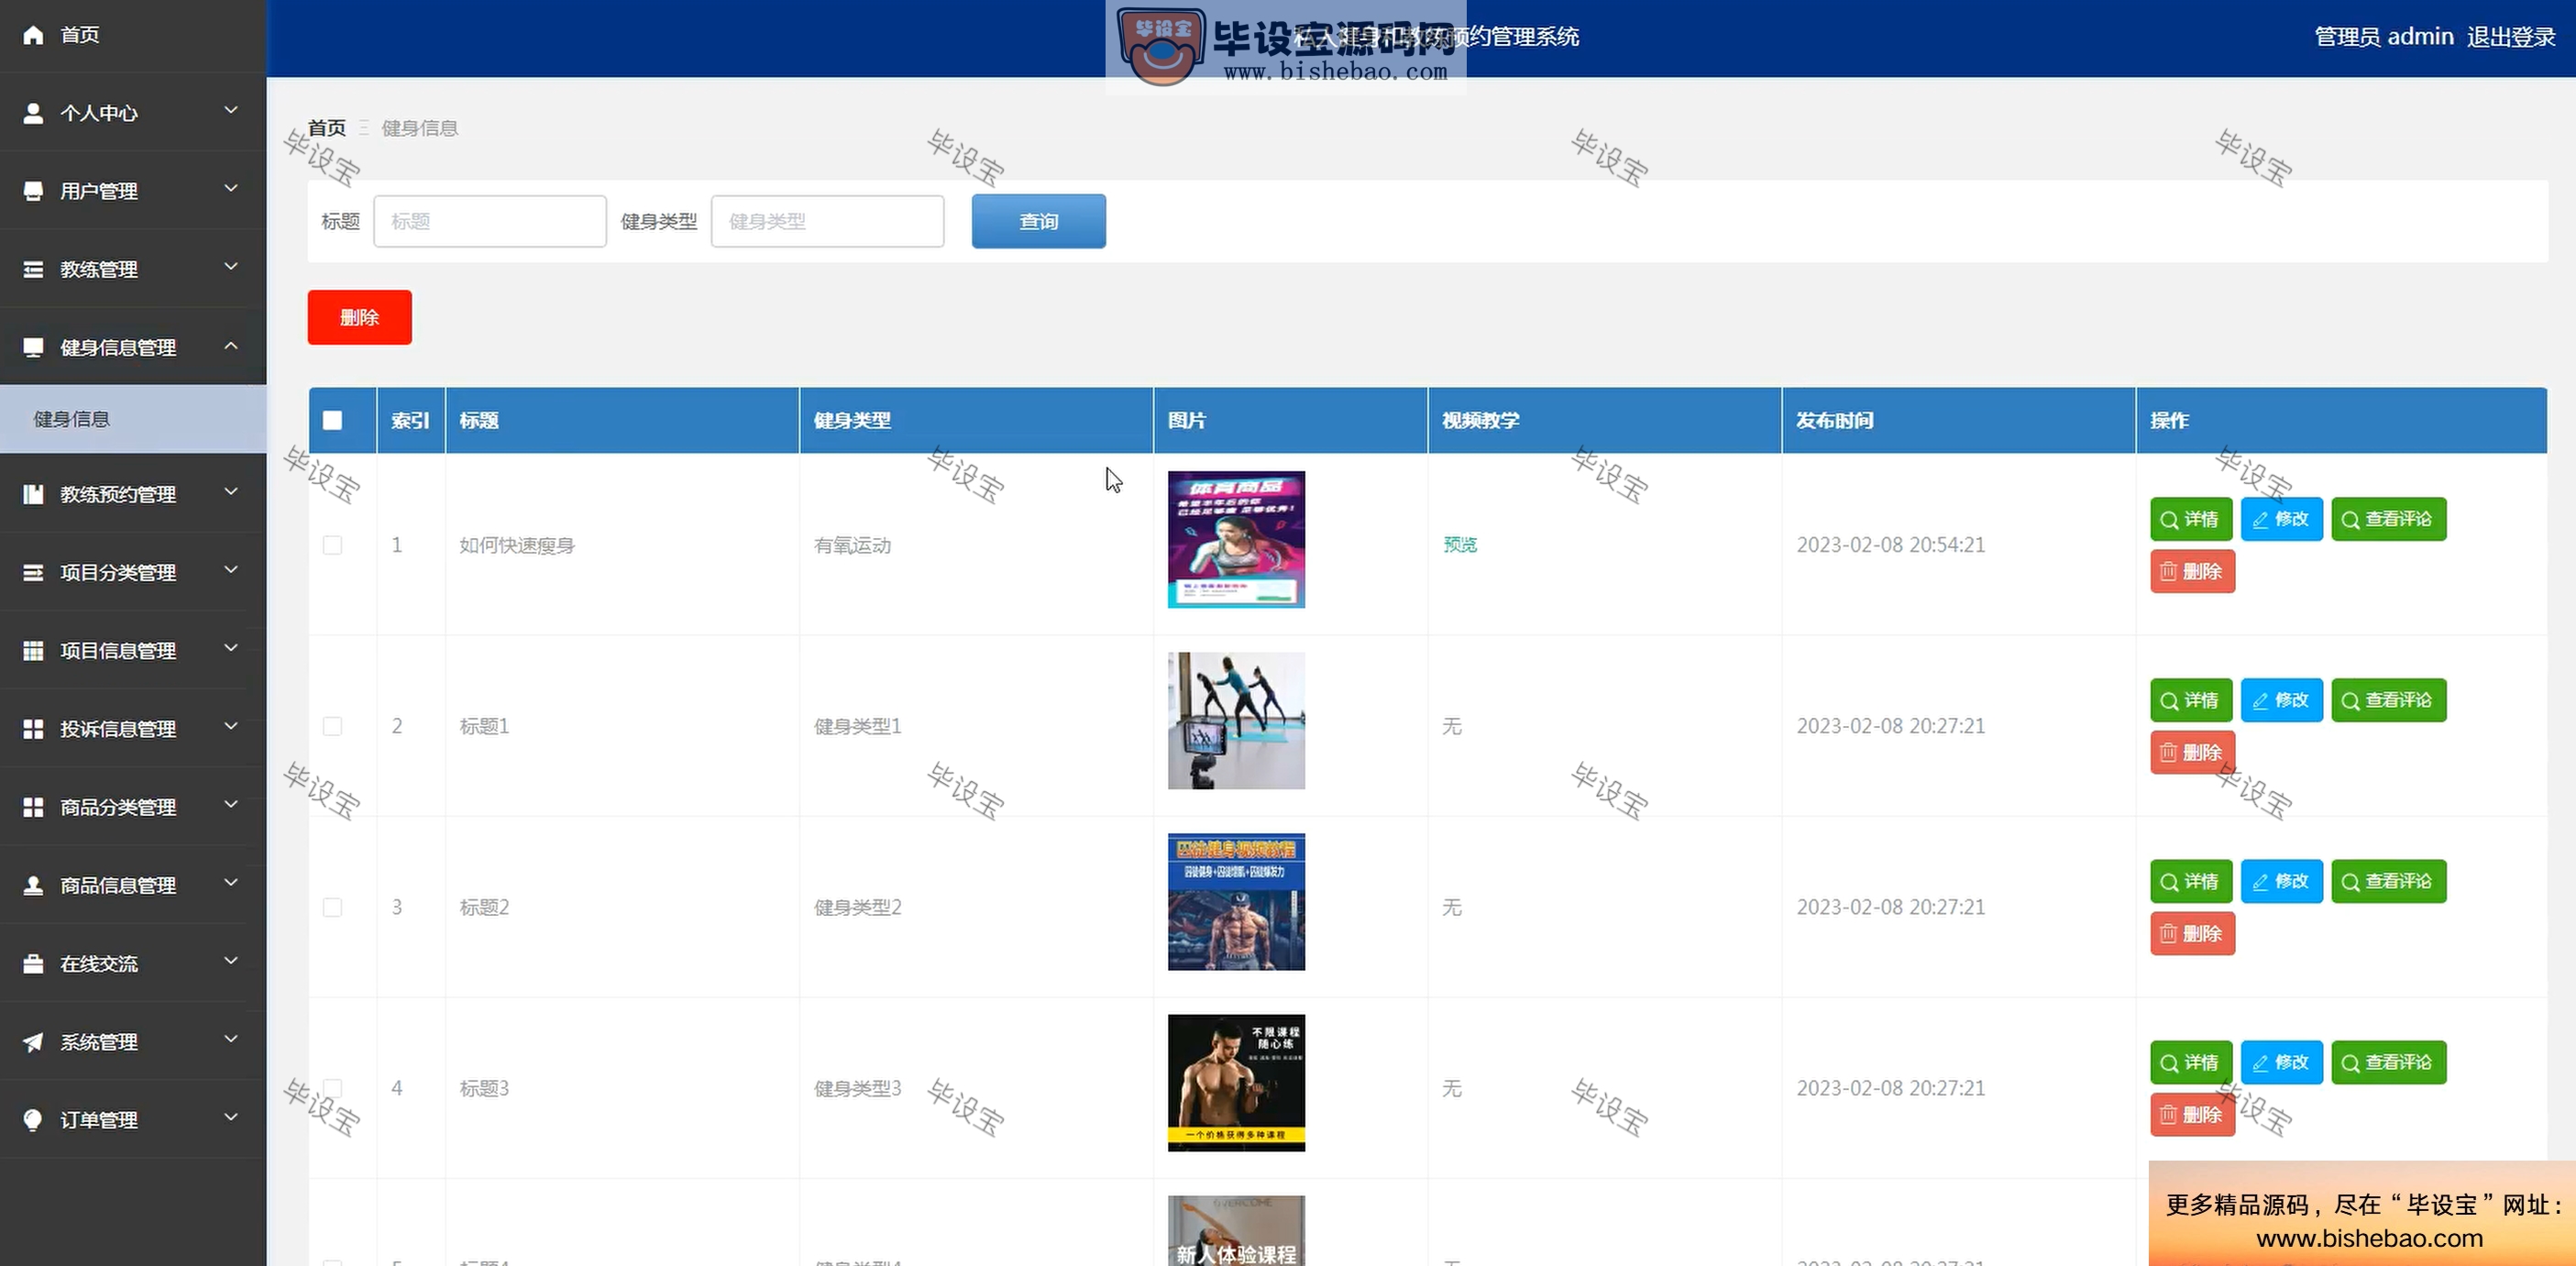This screenshot has width=2576, height=1266.
Task: Click the red bulk 删除 button above table
Action: click(x=359, y=317)
